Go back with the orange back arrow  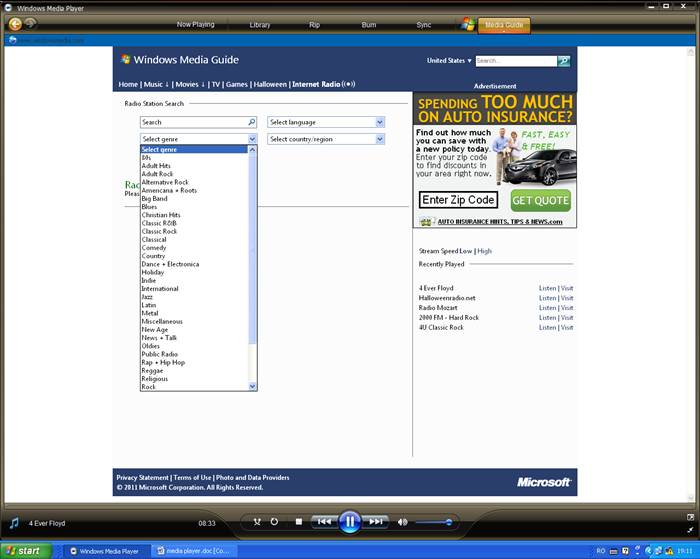[x=15, y=24]
